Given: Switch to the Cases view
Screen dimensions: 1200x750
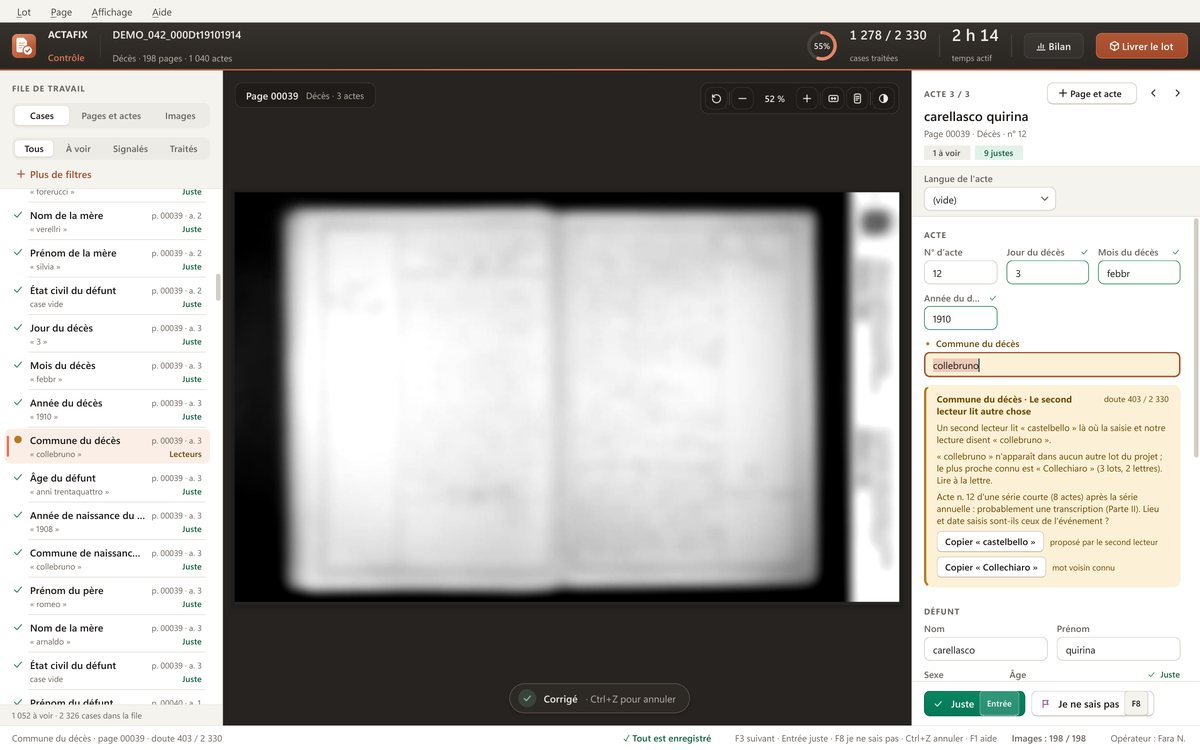Looking at the screenshot, I should (42, 116).
